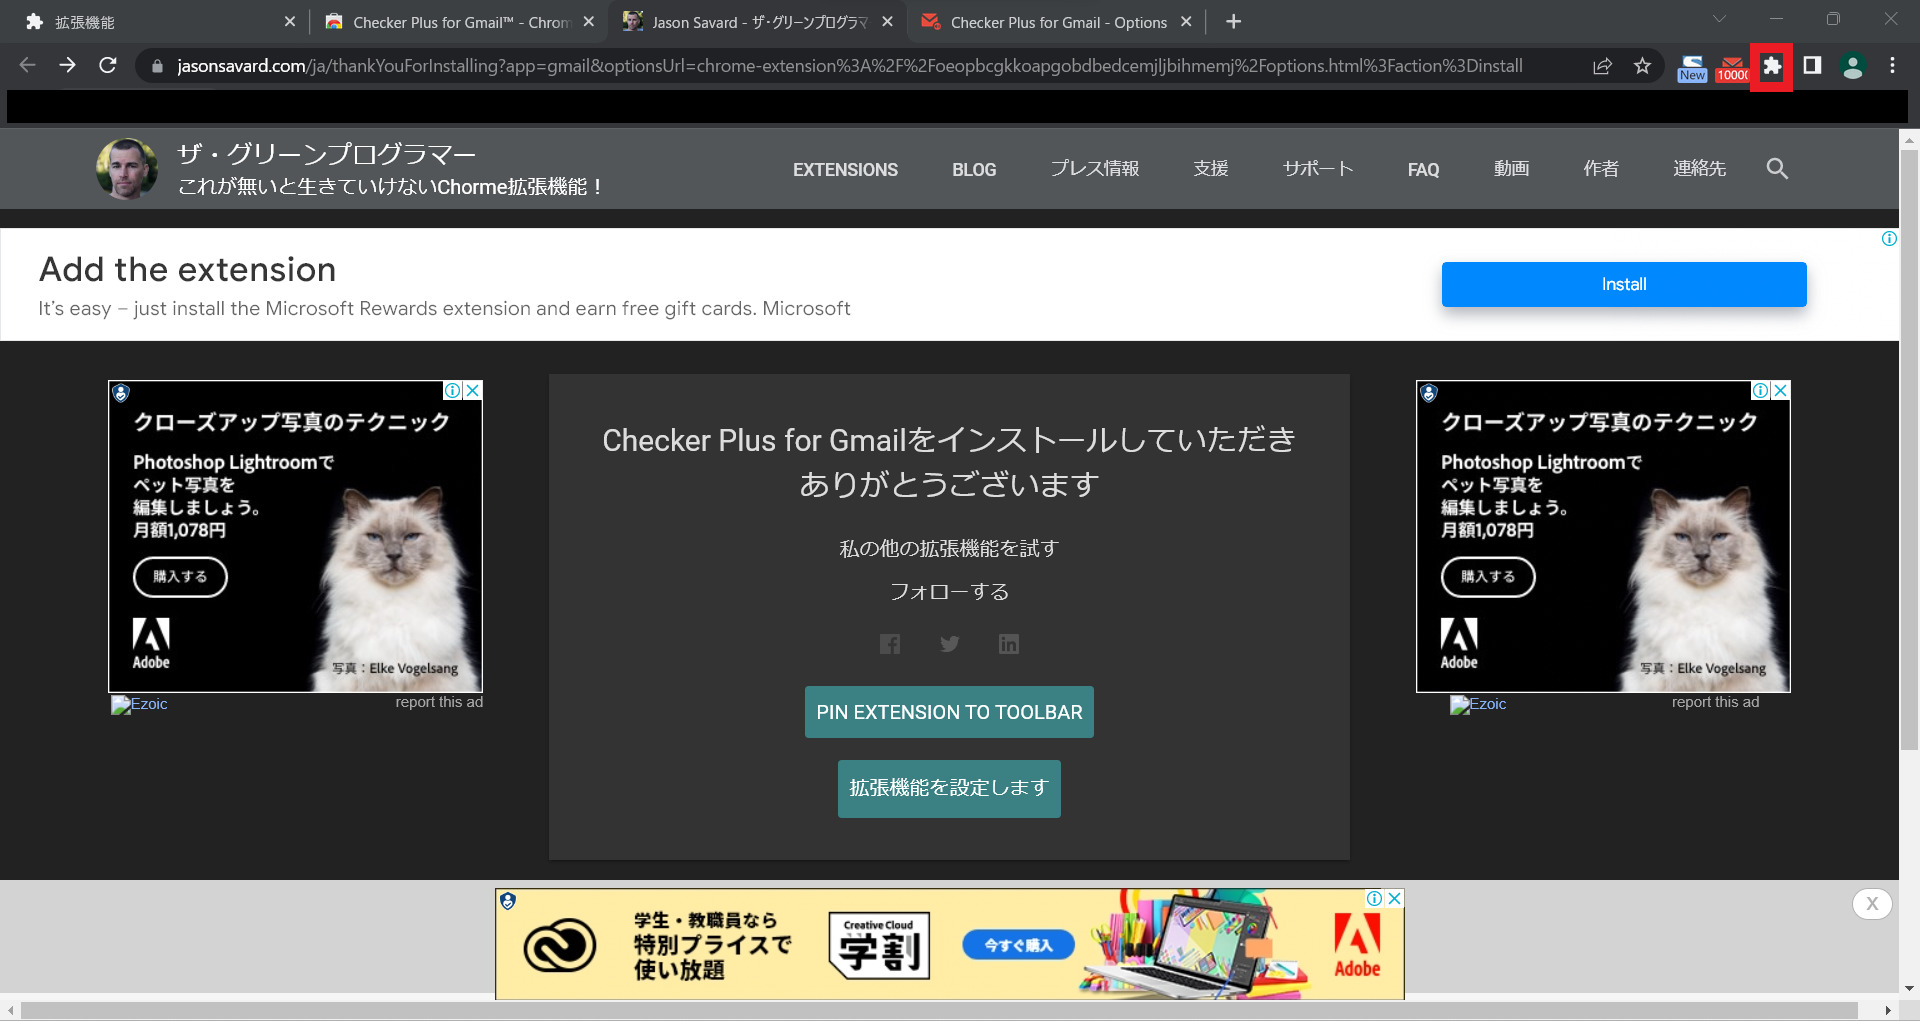Click the right Adobe ad info icon

(1760, 390)
